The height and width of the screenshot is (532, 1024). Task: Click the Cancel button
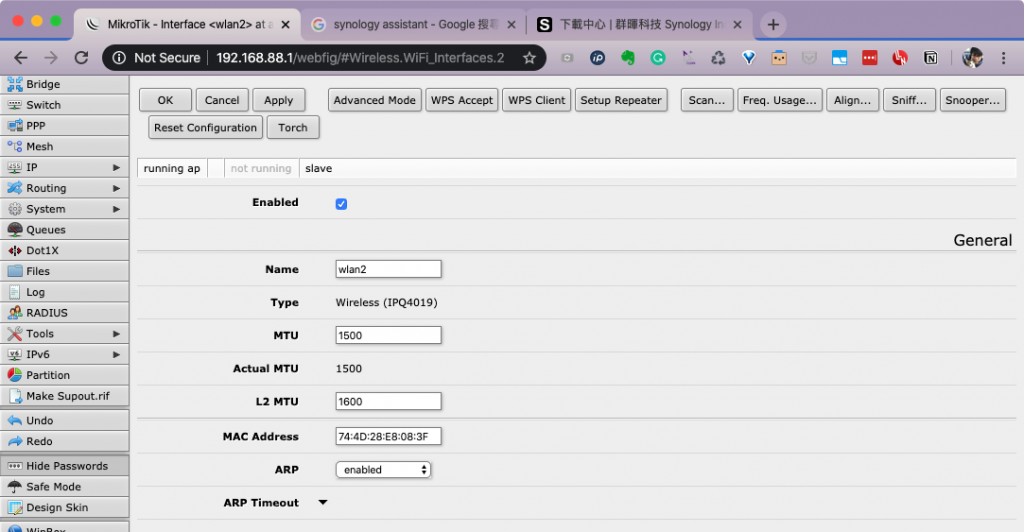coord(222,100)
